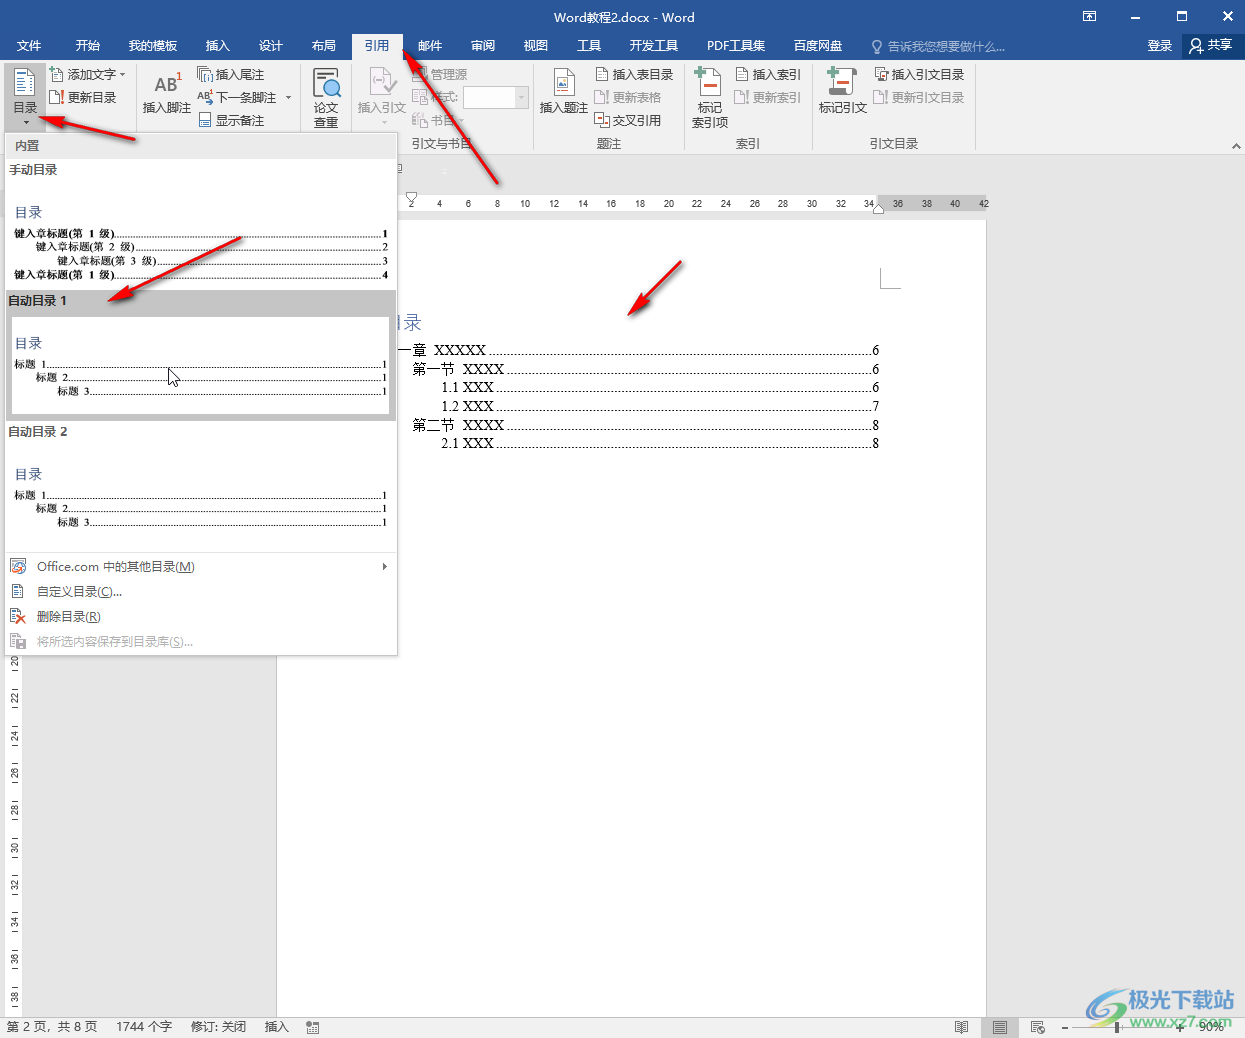Screen dimensions: 1245x1038
Task: Switch to the 审阅 tab
Action: tap(483, 46)
